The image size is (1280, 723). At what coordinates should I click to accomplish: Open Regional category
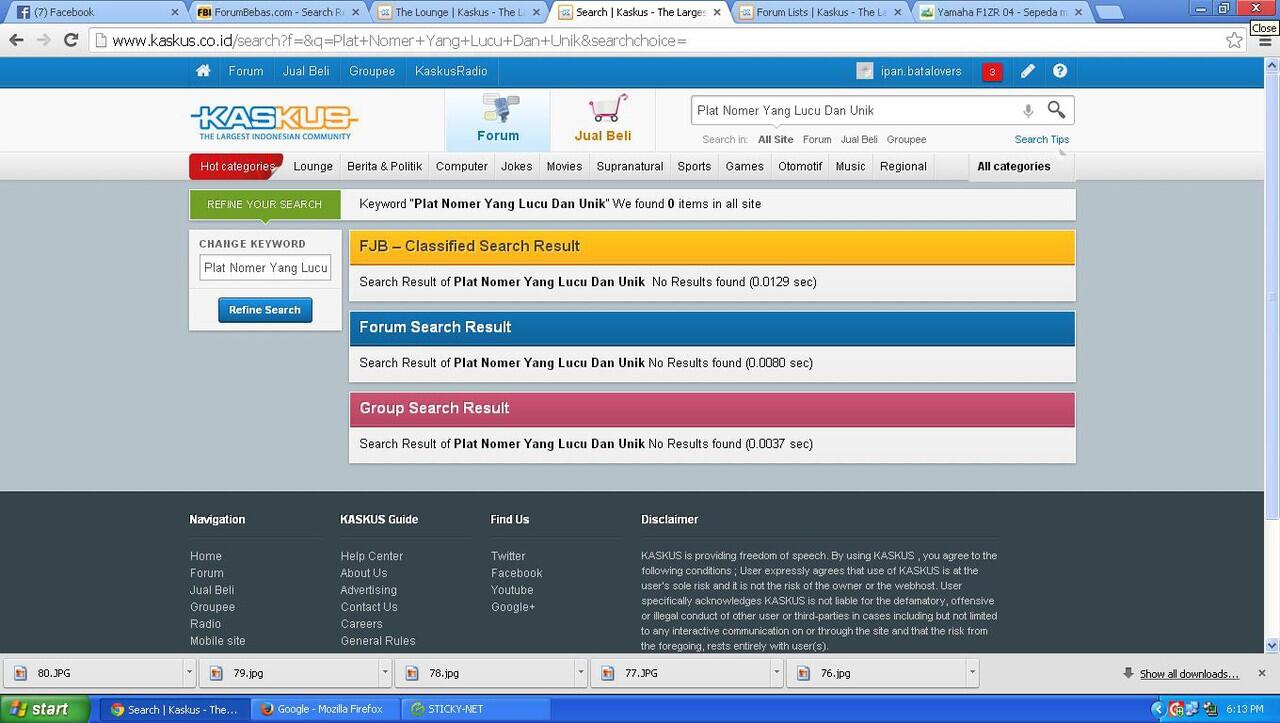(903, 166)
